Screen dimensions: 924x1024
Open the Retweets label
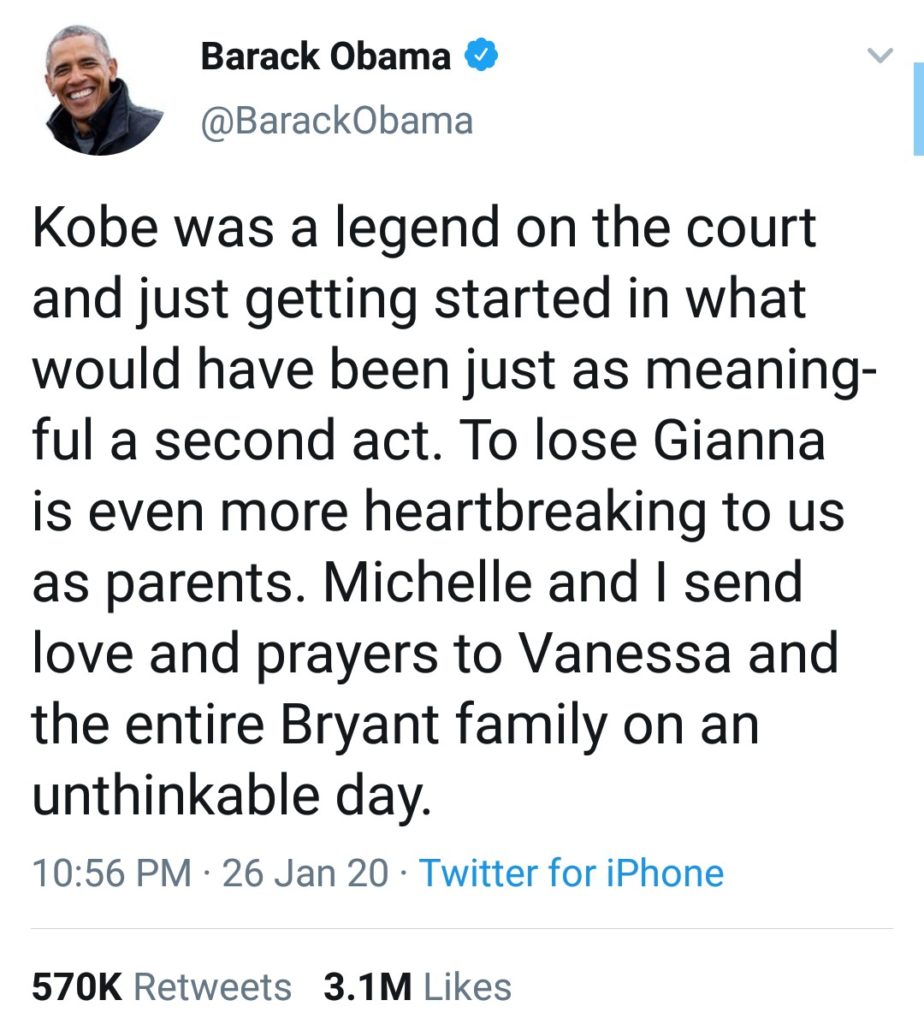point(212,987)
